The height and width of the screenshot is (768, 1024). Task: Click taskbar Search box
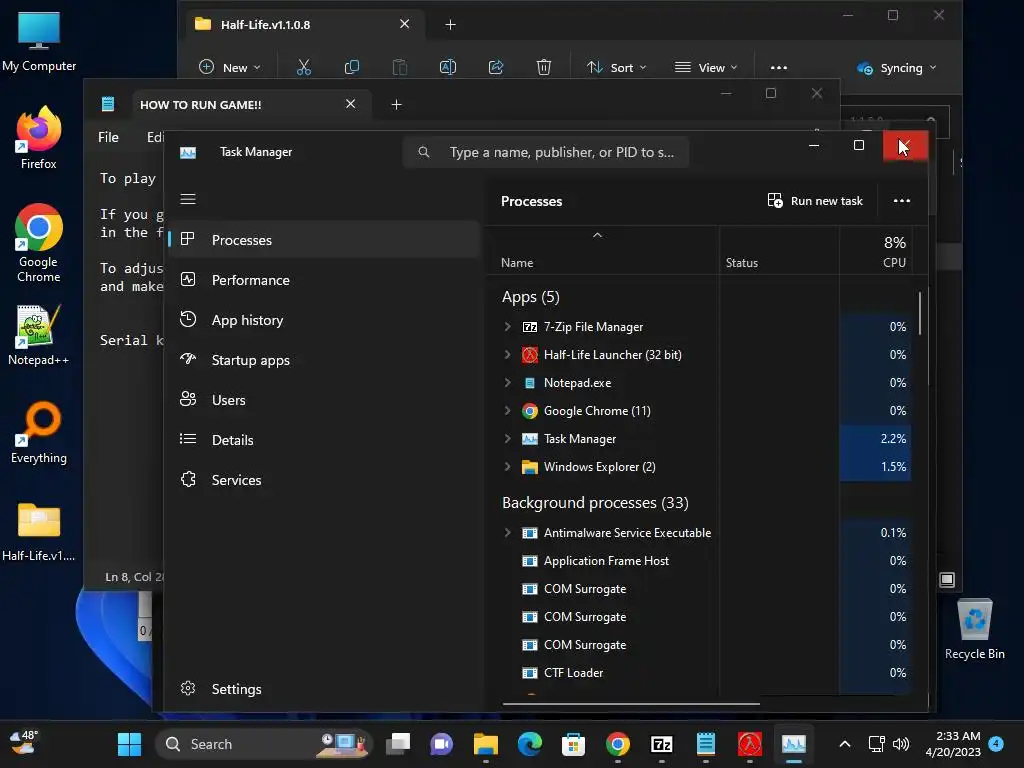point(264,744)
